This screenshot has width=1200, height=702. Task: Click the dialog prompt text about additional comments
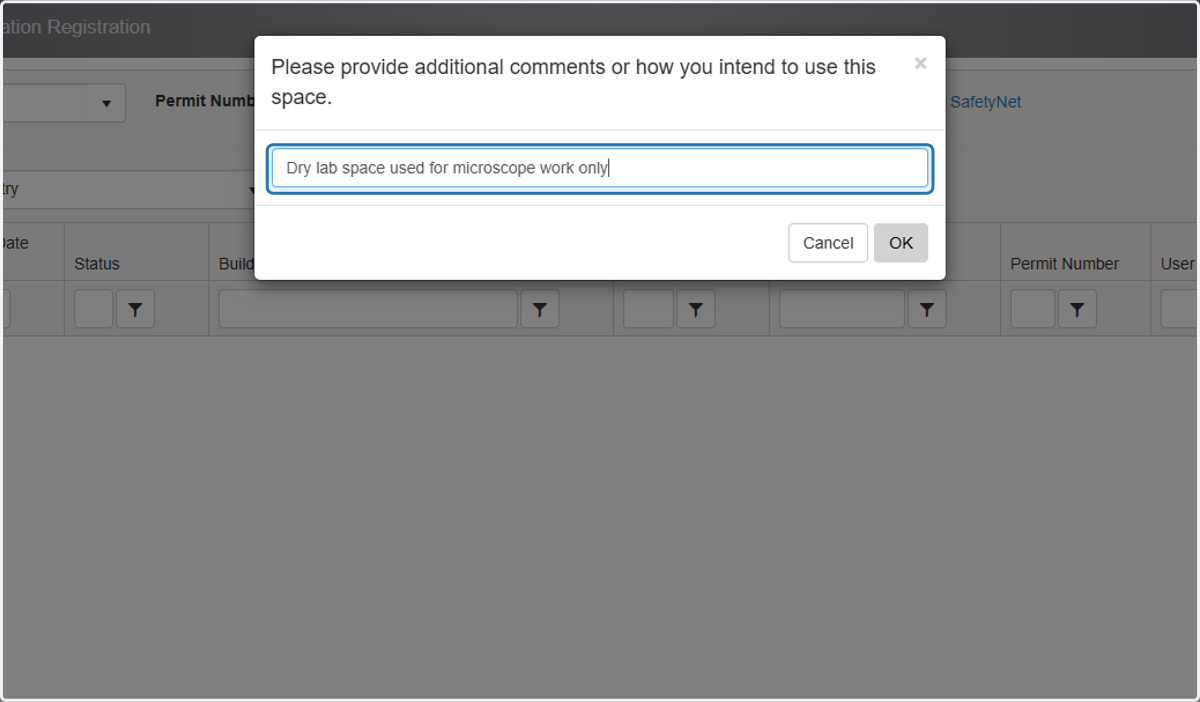coord(573,82)
